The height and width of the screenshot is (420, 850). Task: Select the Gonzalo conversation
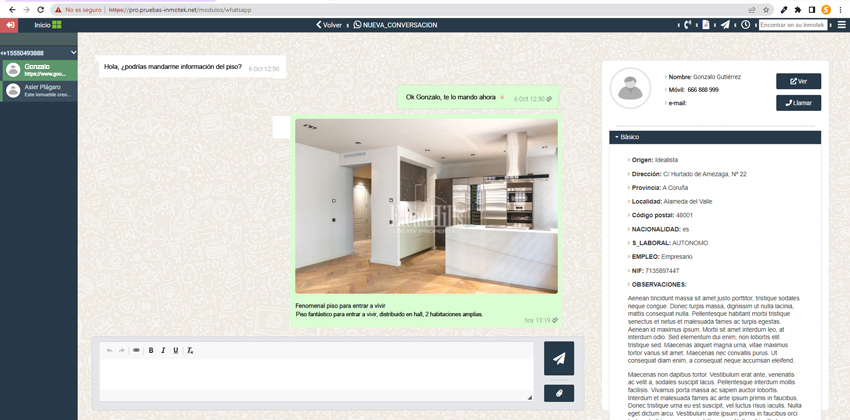(38, 70)
